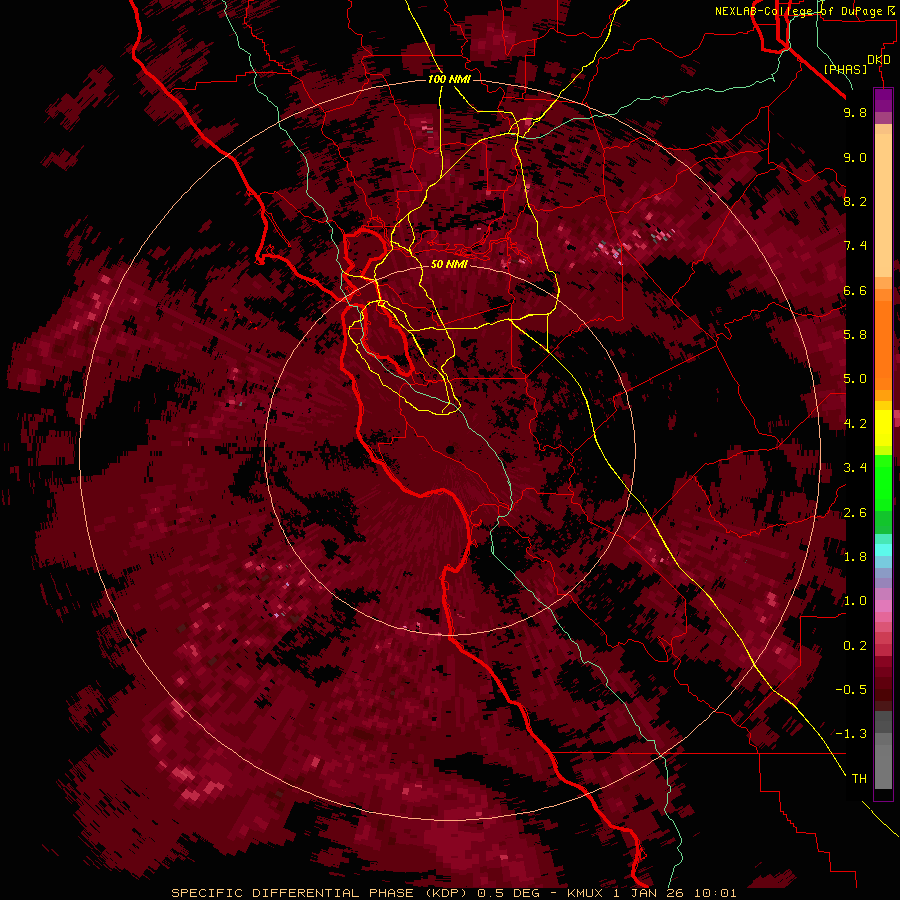Click the 5.8 value on the color scale

coord(855,335)
